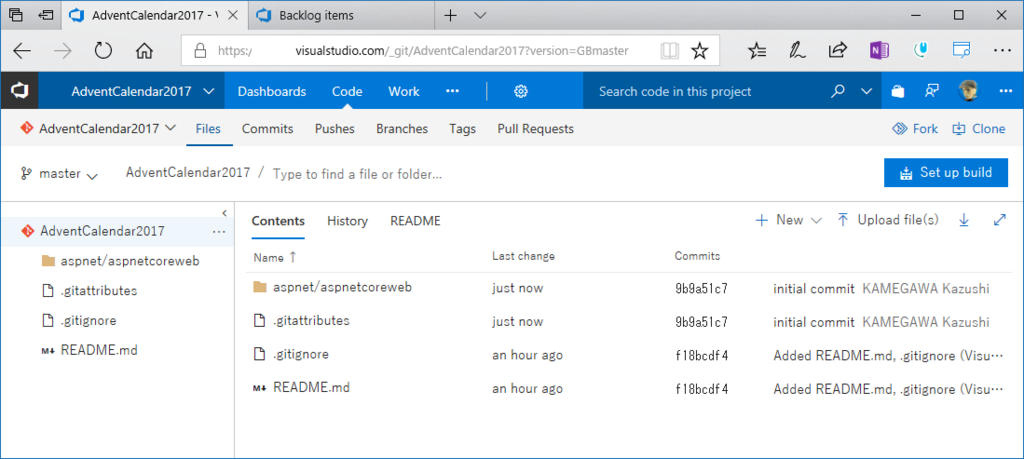Open the New file dropdown

(788, 221)
